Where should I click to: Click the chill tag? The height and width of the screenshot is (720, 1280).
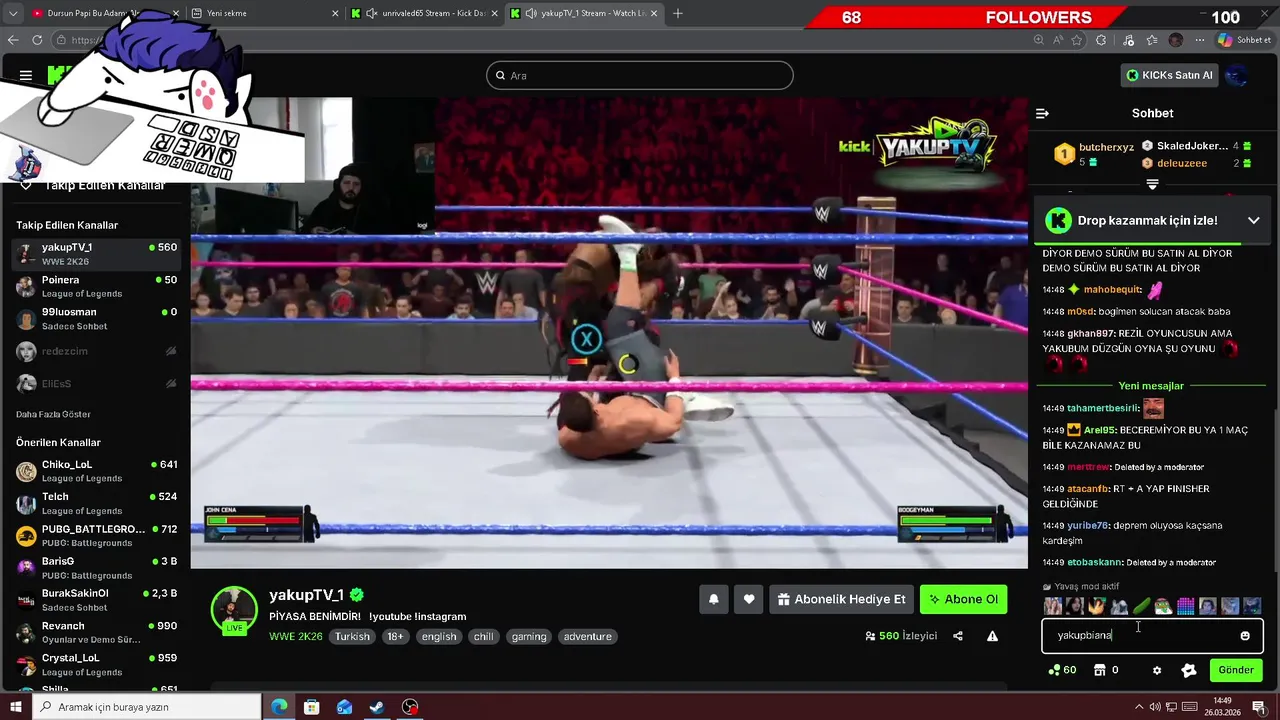[484, 636]
